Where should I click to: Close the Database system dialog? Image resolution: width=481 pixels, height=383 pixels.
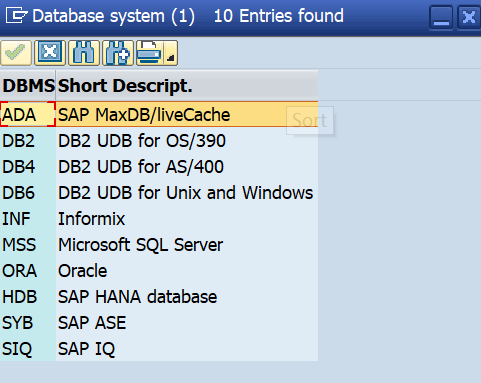(x=469, y=17)
